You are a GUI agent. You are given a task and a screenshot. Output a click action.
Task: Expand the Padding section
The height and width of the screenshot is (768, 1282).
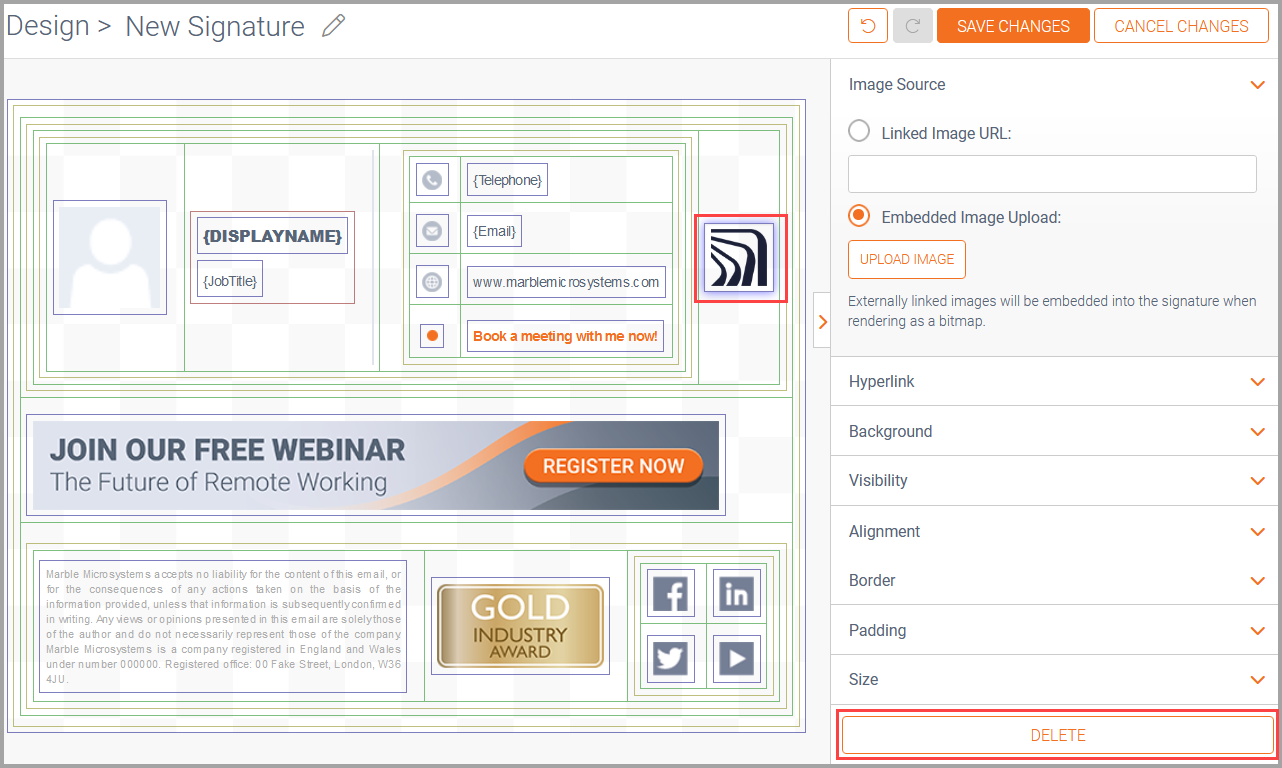click(1053, 630)
